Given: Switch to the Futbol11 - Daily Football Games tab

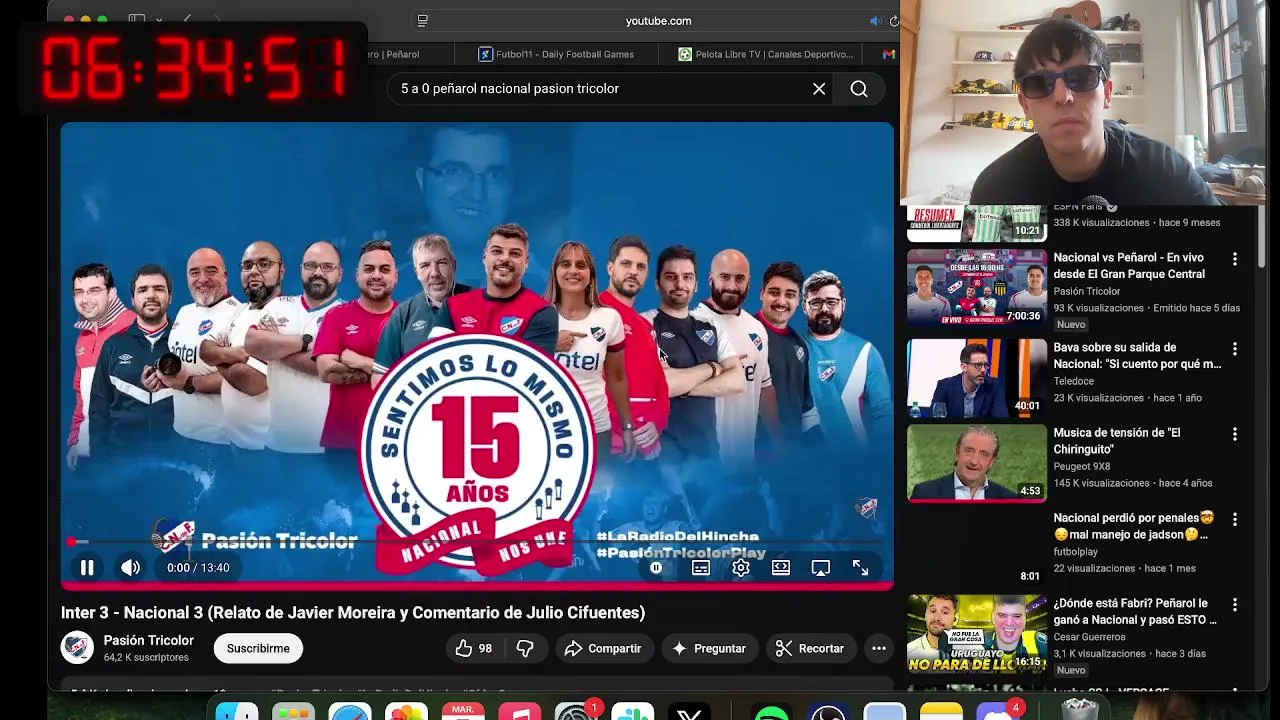Looking at the screenshot, I should tap(556, 54).
